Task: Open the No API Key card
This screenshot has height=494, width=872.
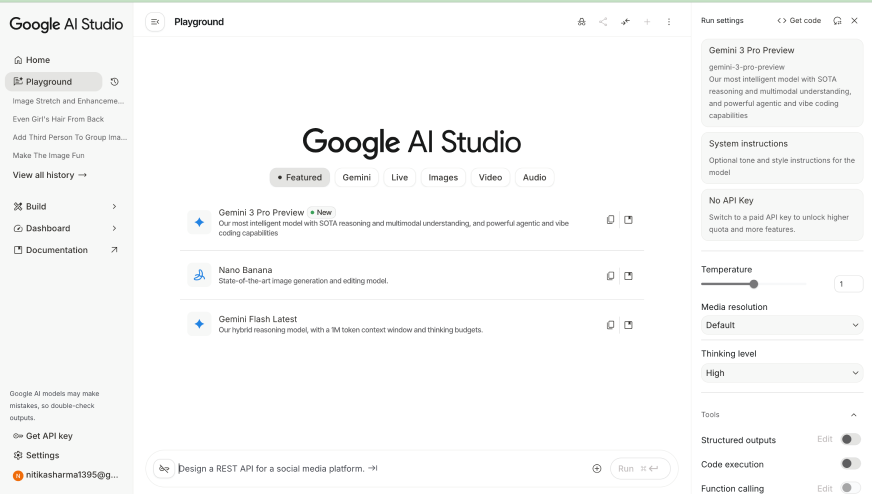Action: coord(782,215)
